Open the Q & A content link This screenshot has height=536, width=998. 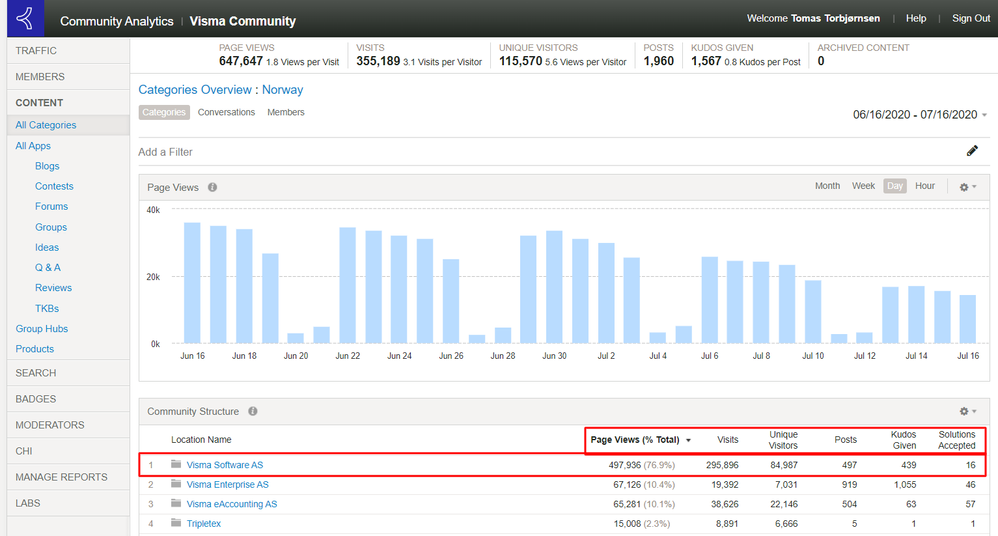click(x=48, y=267)
